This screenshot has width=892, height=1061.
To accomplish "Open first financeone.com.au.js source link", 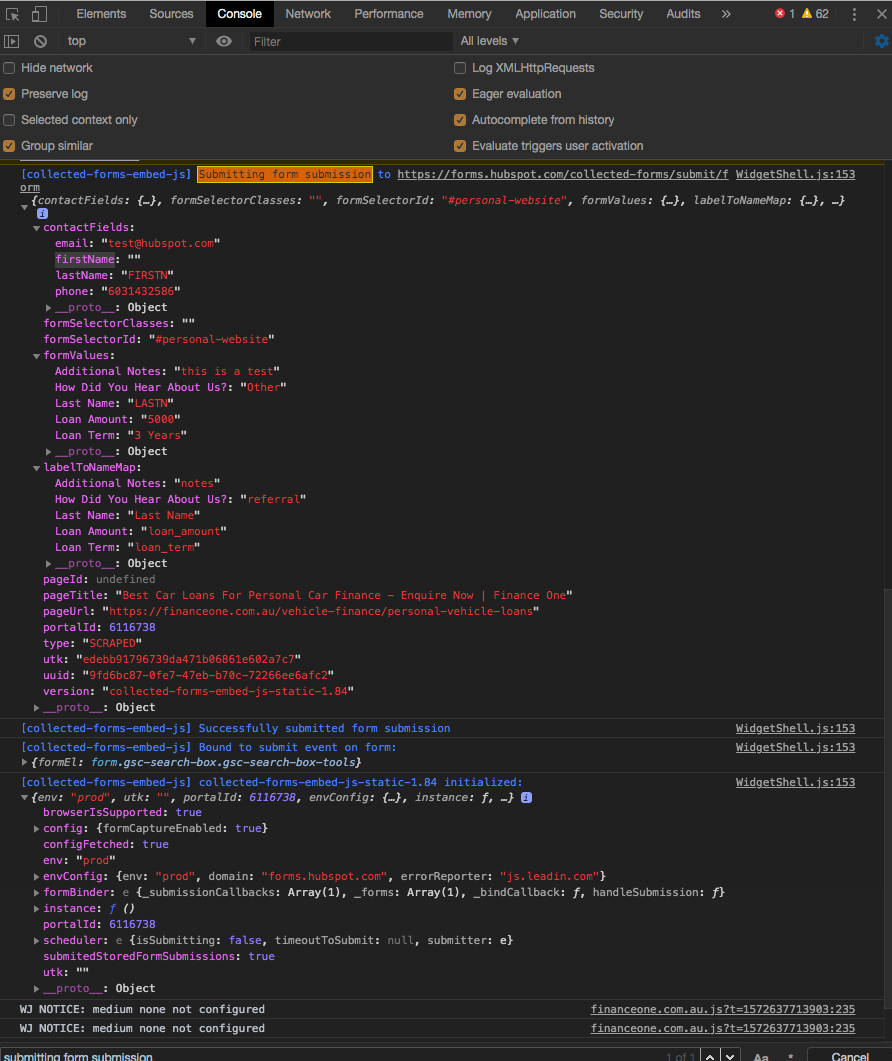I will pos(723,1010).
